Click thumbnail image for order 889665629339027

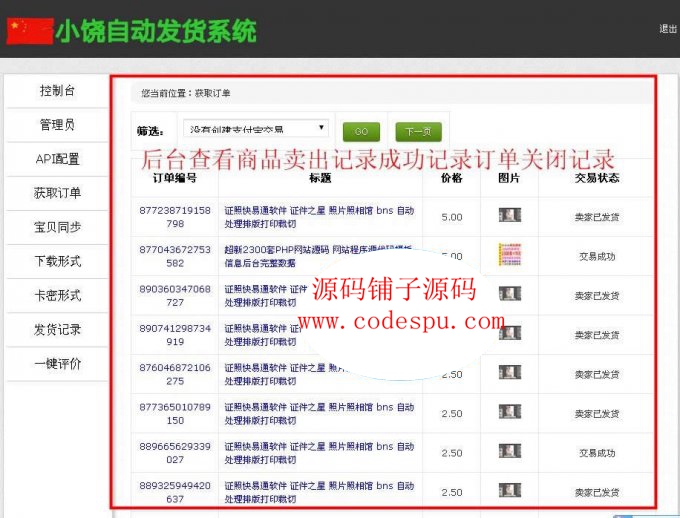tap(510, 451)
